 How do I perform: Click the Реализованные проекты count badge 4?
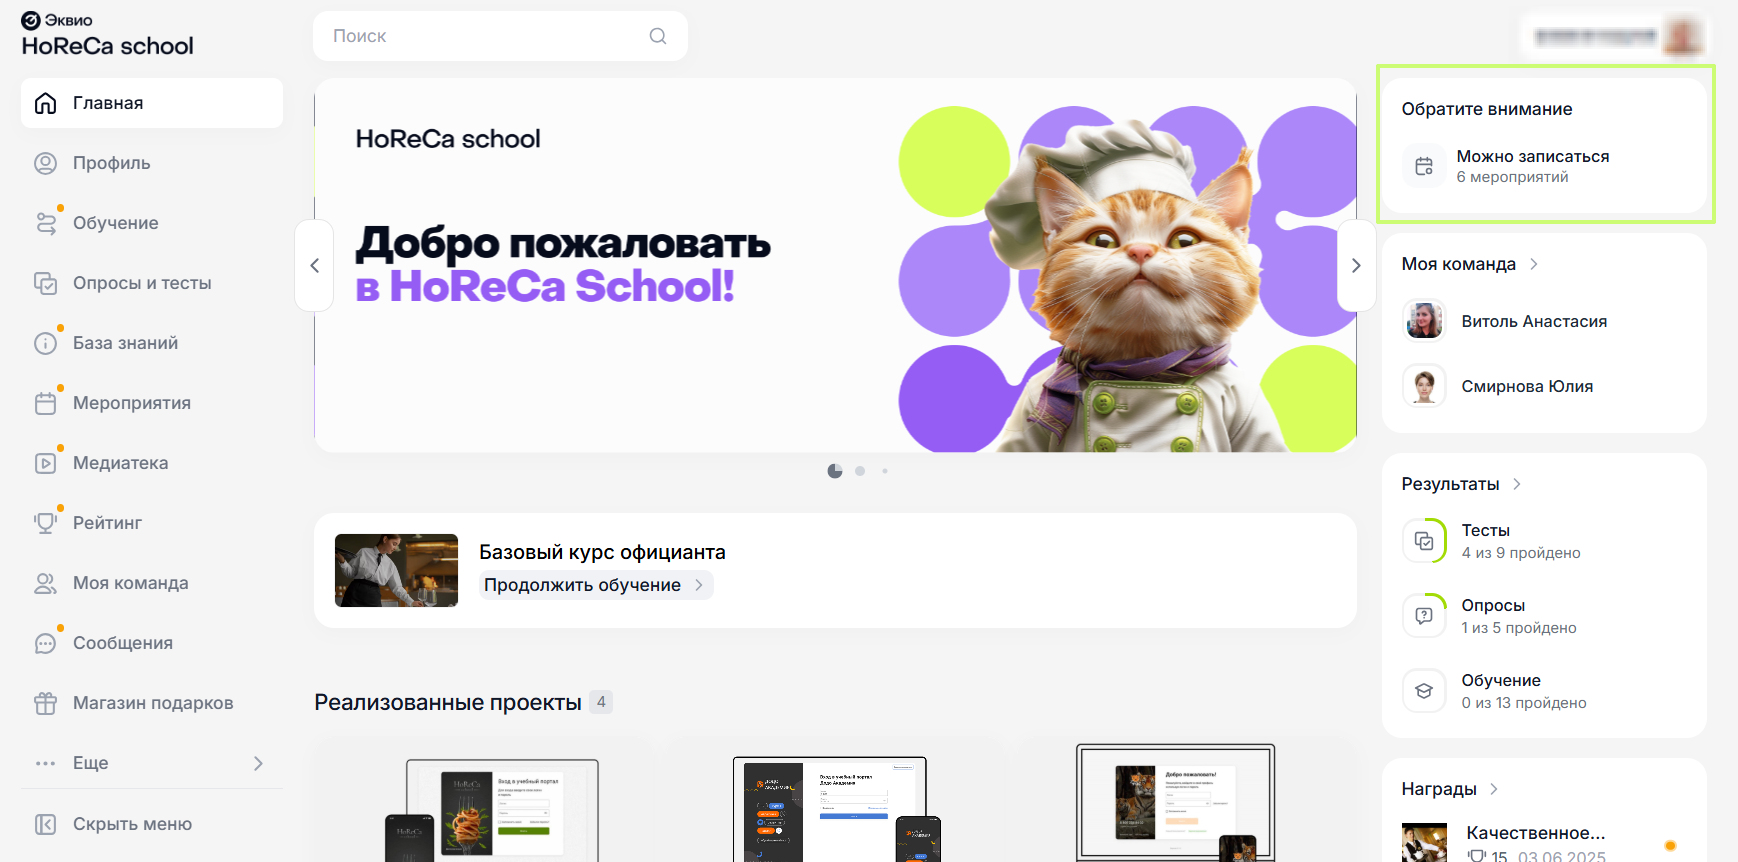[x=601, y=702]
